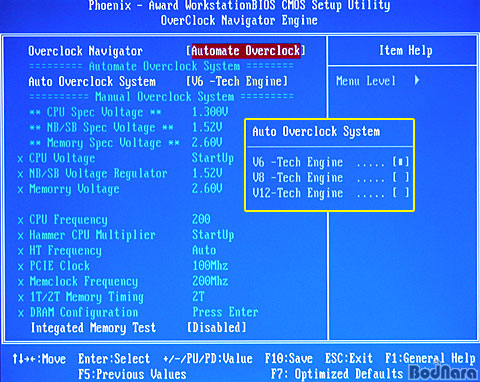Click the CPU Voltage StartUp value
The image size is (480, 382).
click(x=213, y=158)
